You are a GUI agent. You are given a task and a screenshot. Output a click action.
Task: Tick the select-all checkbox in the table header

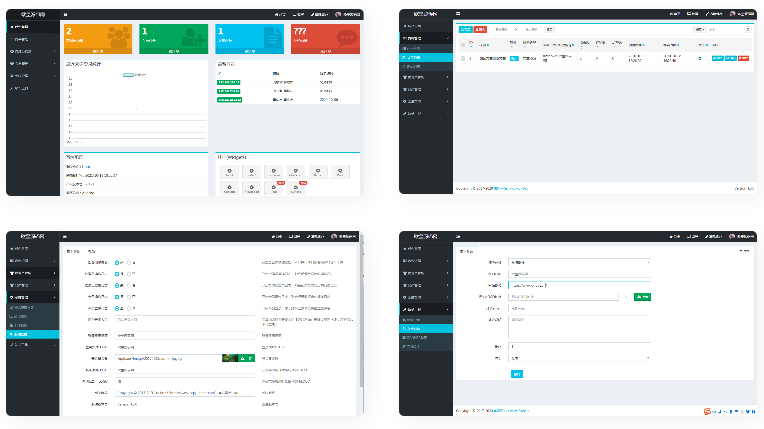click(463, 46)
